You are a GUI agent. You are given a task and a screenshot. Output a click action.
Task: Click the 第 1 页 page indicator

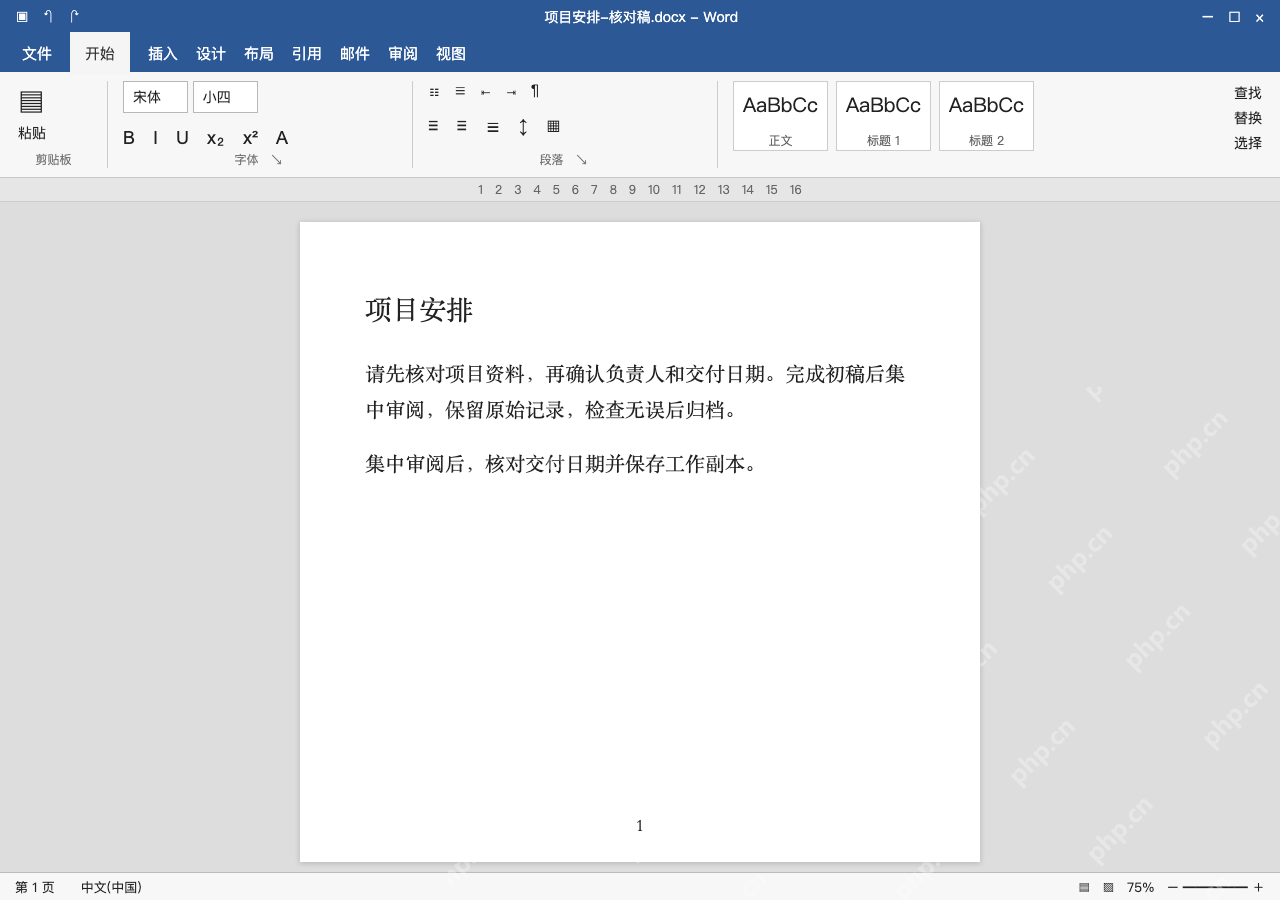35,887
